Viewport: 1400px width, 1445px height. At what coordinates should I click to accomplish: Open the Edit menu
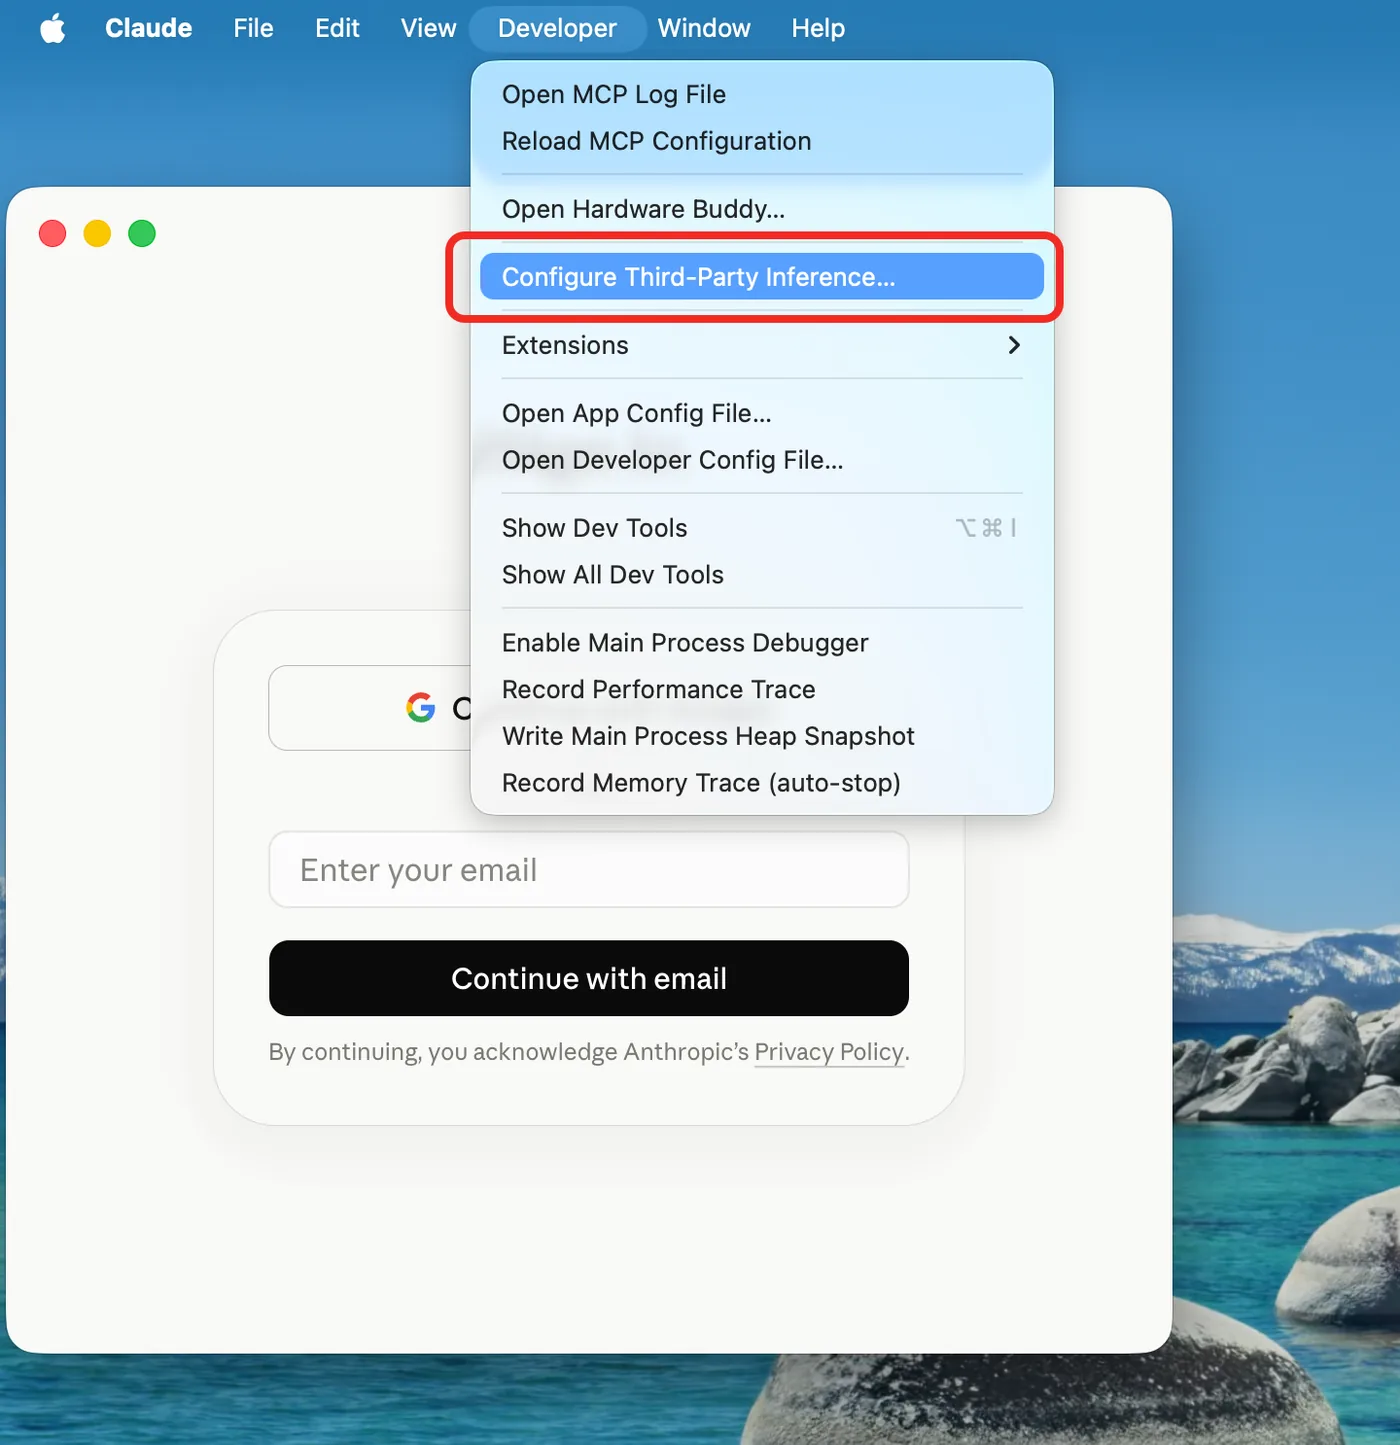pyautogui.click(x=337, y=28)
